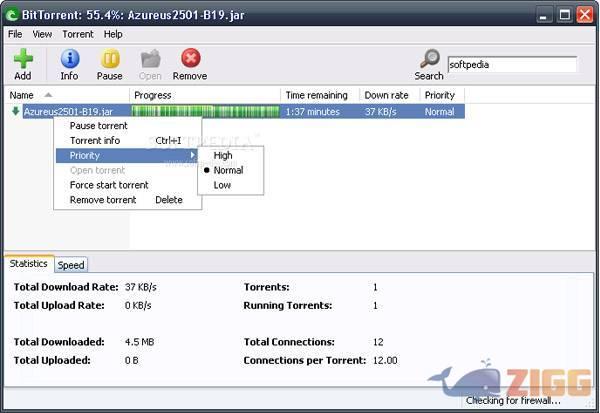Choose Remove torrent from context menu
Screen dimensions: 600x413
103,200
